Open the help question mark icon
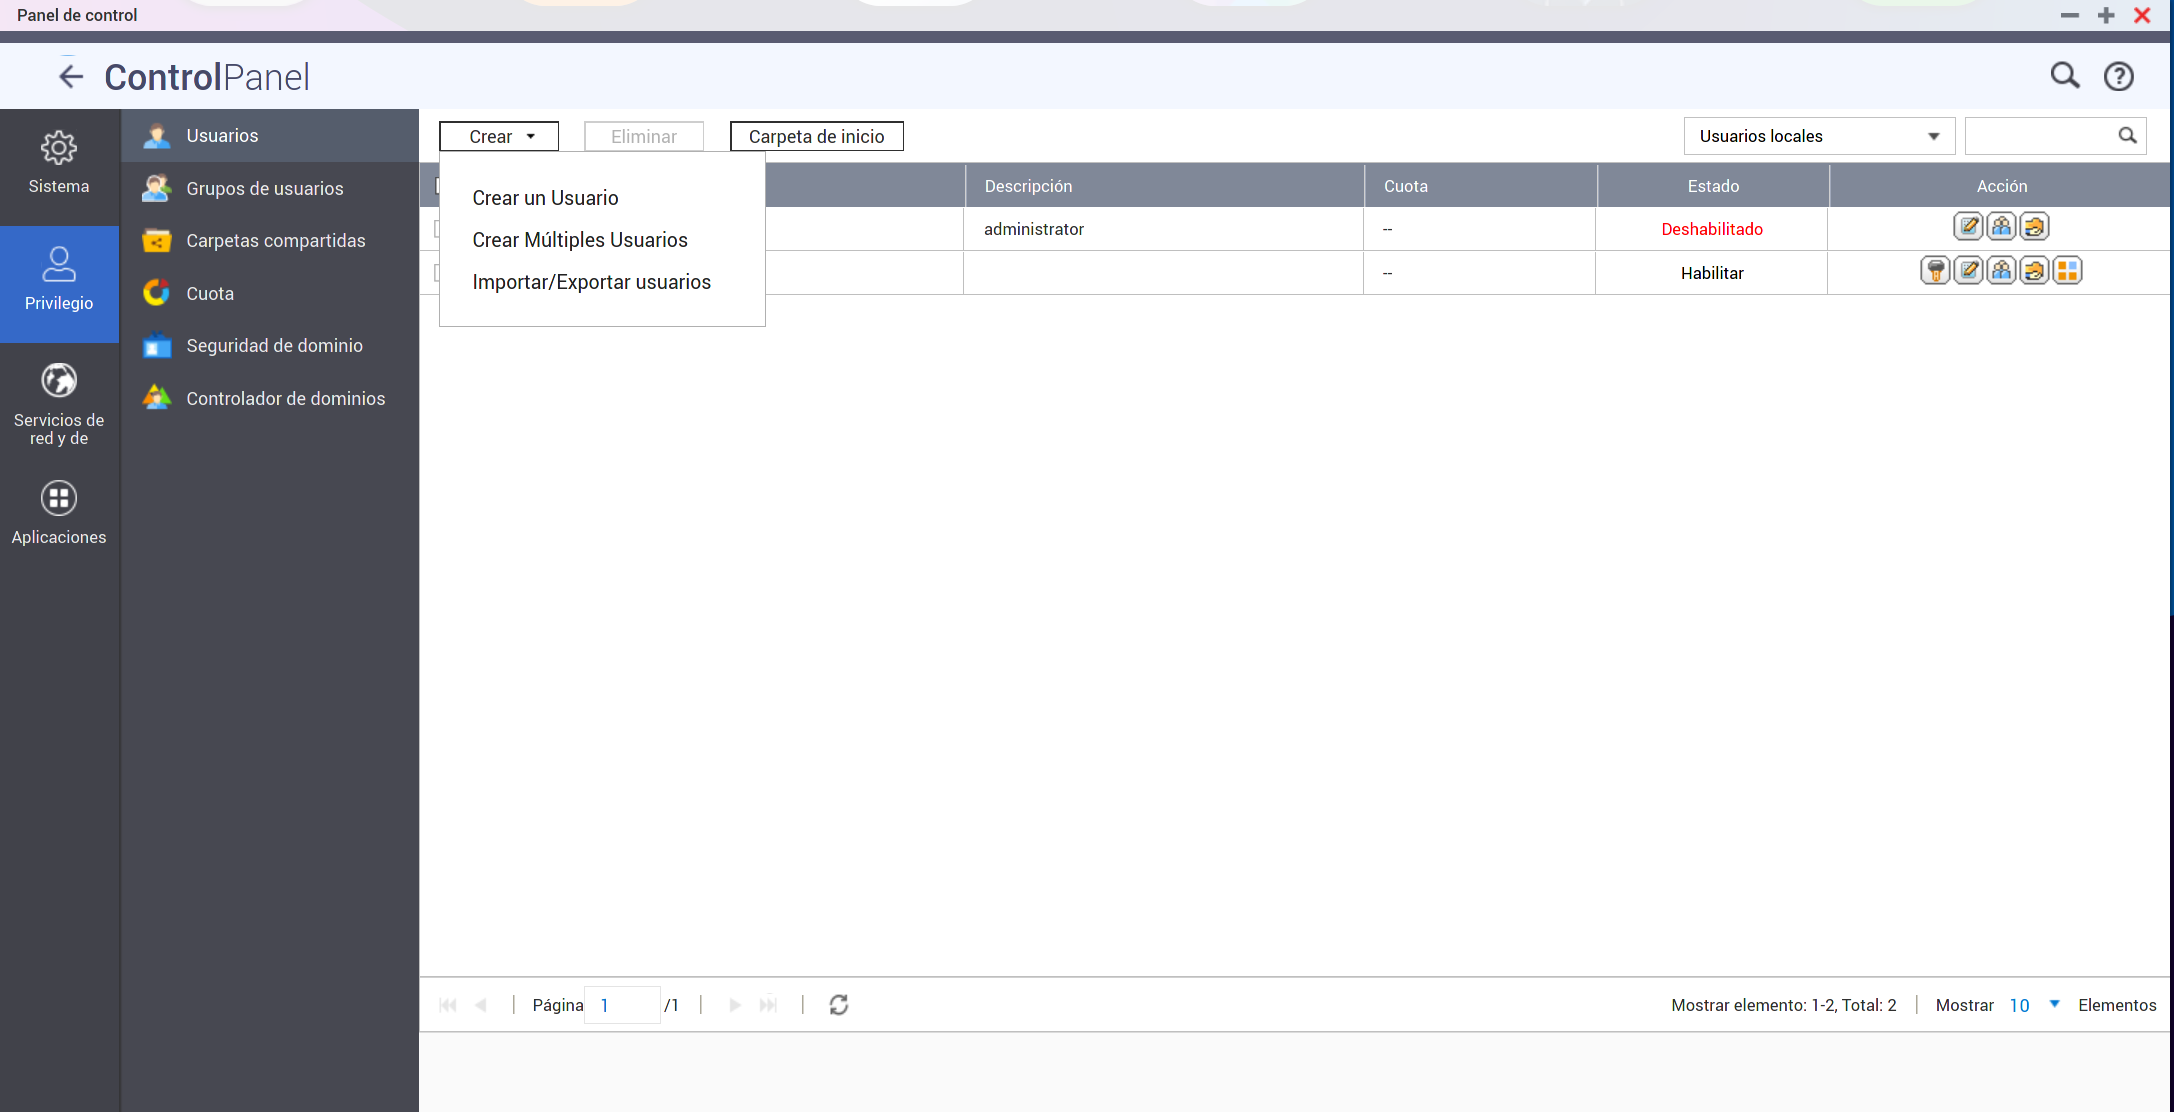Screen dimensions: 2174x1112 [x=2118, y=77]
